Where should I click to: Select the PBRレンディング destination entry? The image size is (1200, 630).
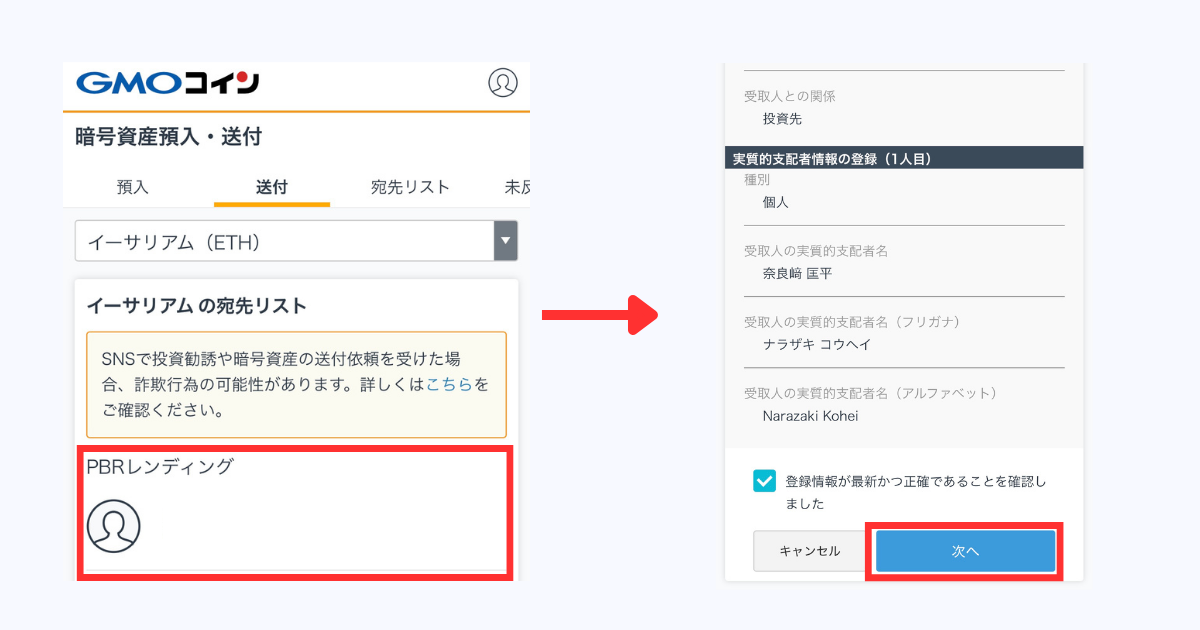[295, 514]
